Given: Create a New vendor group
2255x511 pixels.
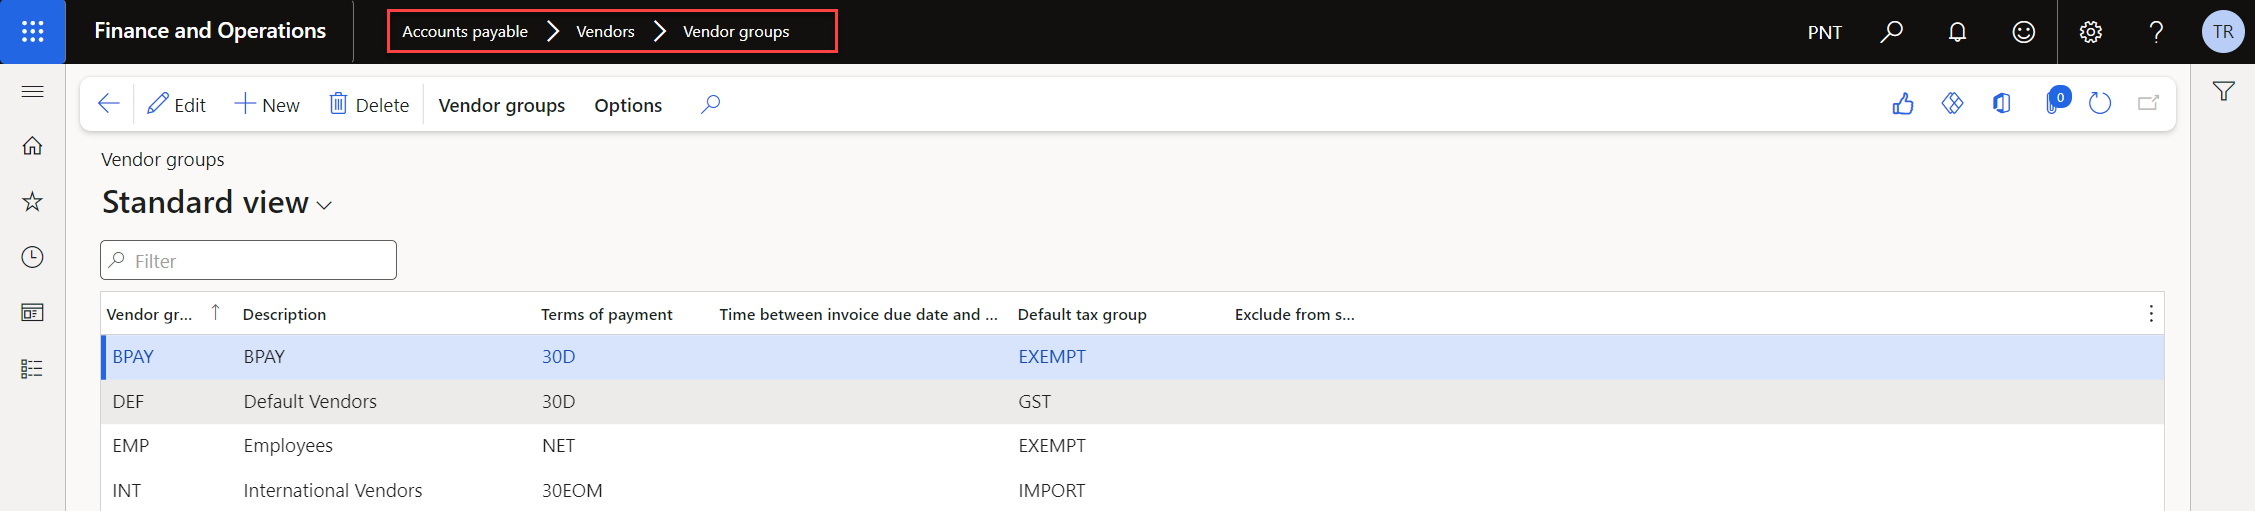Looking at the screenshot, I should [x=267, y=104].
